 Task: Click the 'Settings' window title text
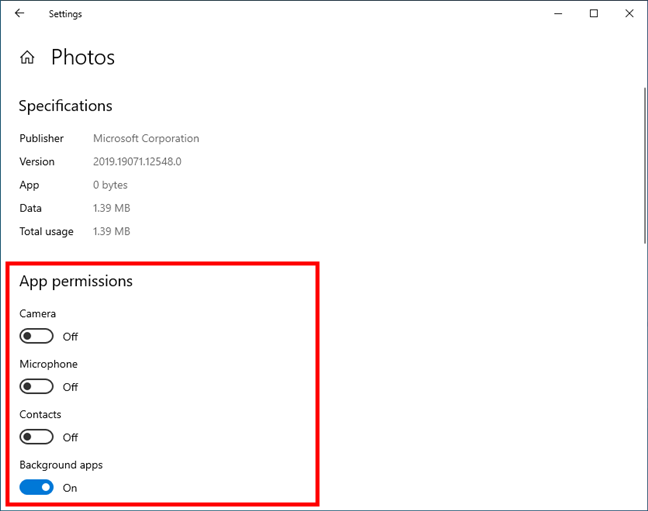click(65, 14)
